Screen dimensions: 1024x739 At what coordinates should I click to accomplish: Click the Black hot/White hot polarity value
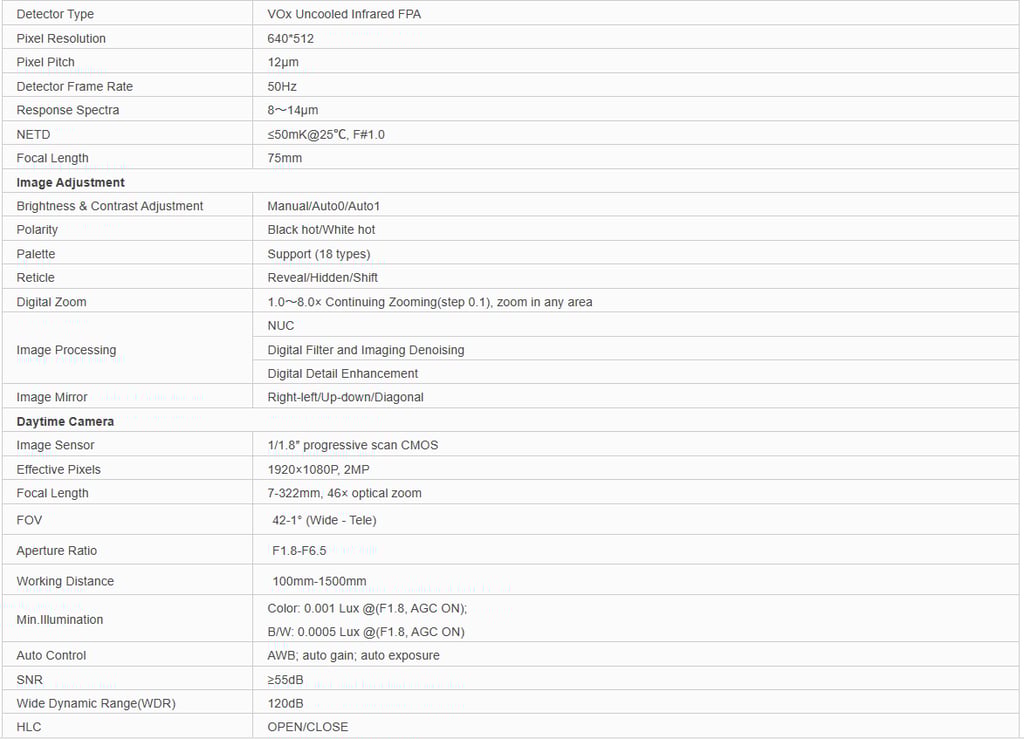coord(321,229)
